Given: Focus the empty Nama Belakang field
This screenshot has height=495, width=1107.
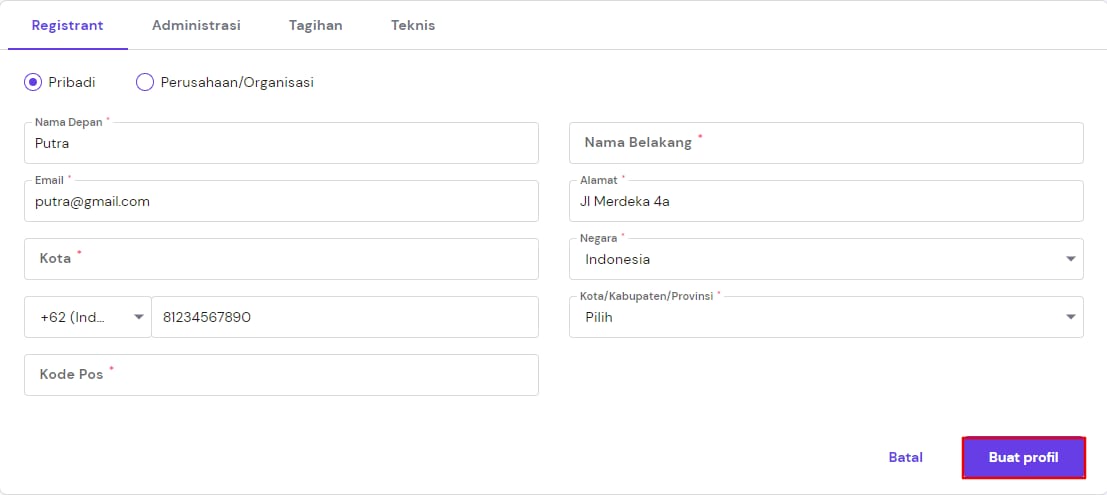Looking at the screenshot, I should coord(826,143).
